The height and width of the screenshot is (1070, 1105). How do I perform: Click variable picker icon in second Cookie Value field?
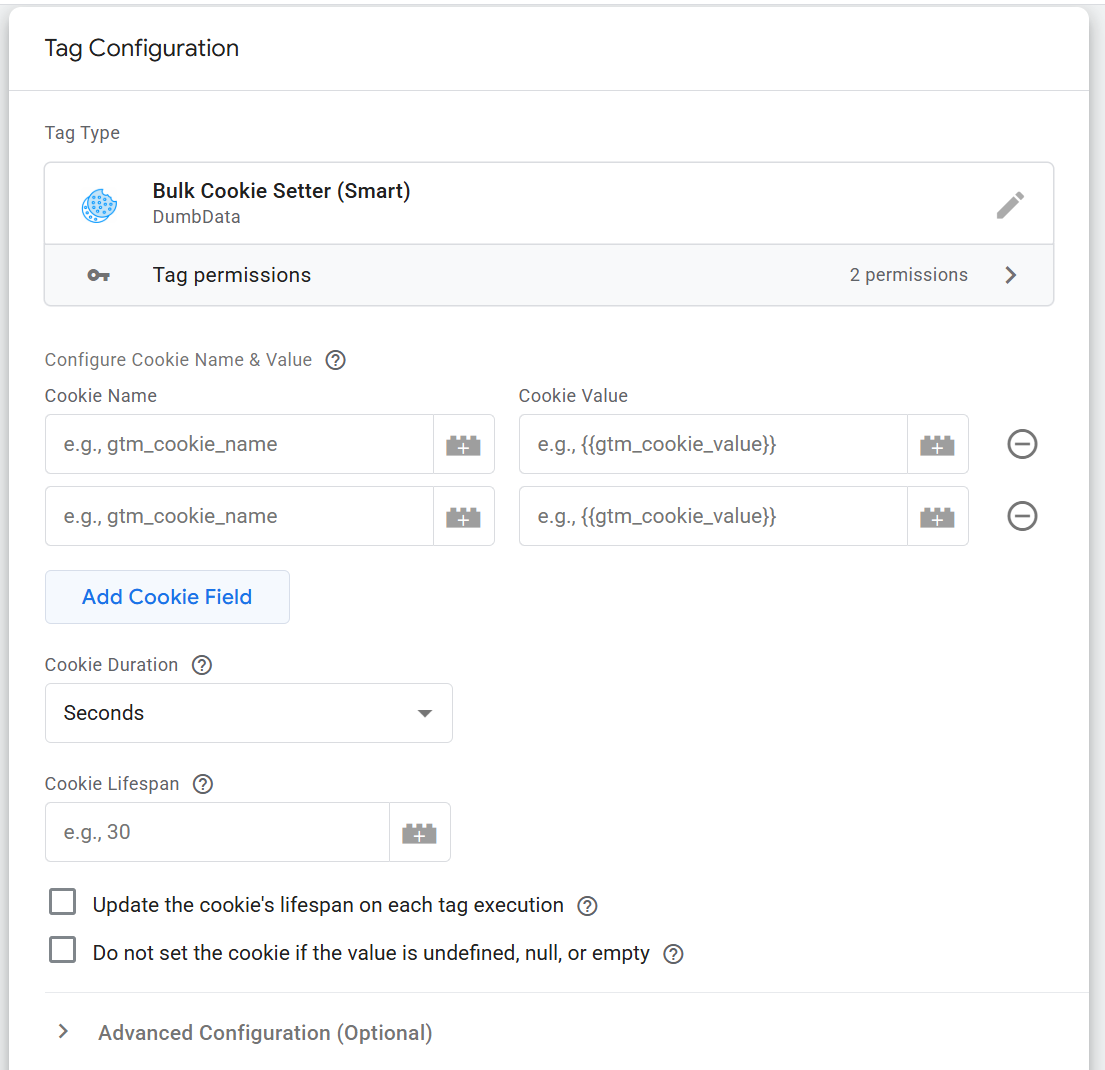(937, 517)
